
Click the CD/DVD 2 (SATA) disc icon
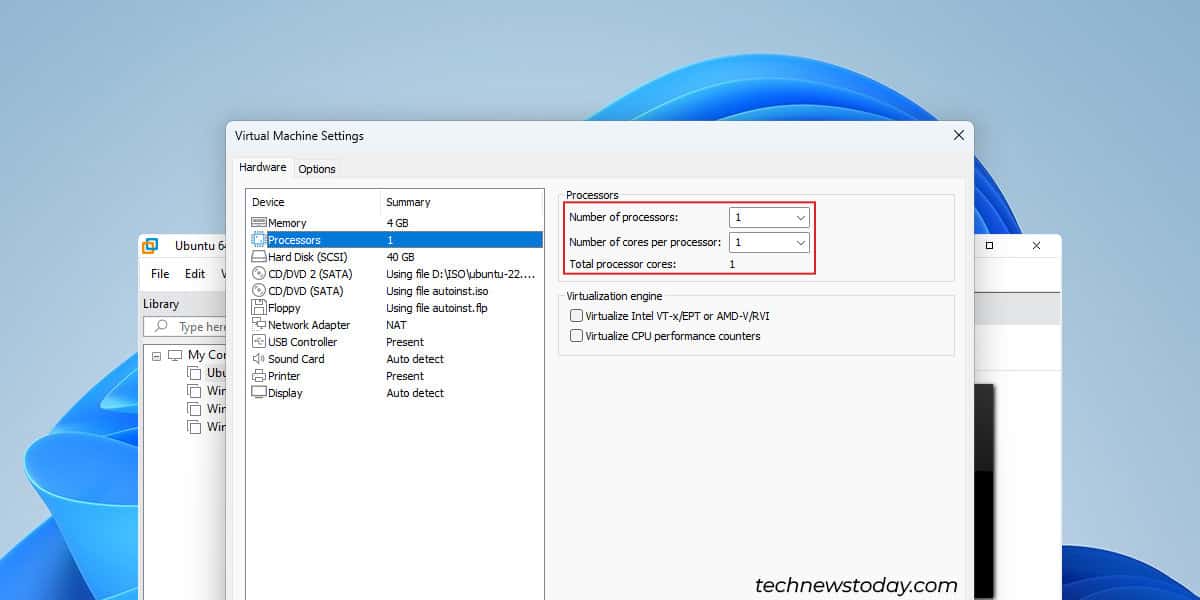point(258,274)
